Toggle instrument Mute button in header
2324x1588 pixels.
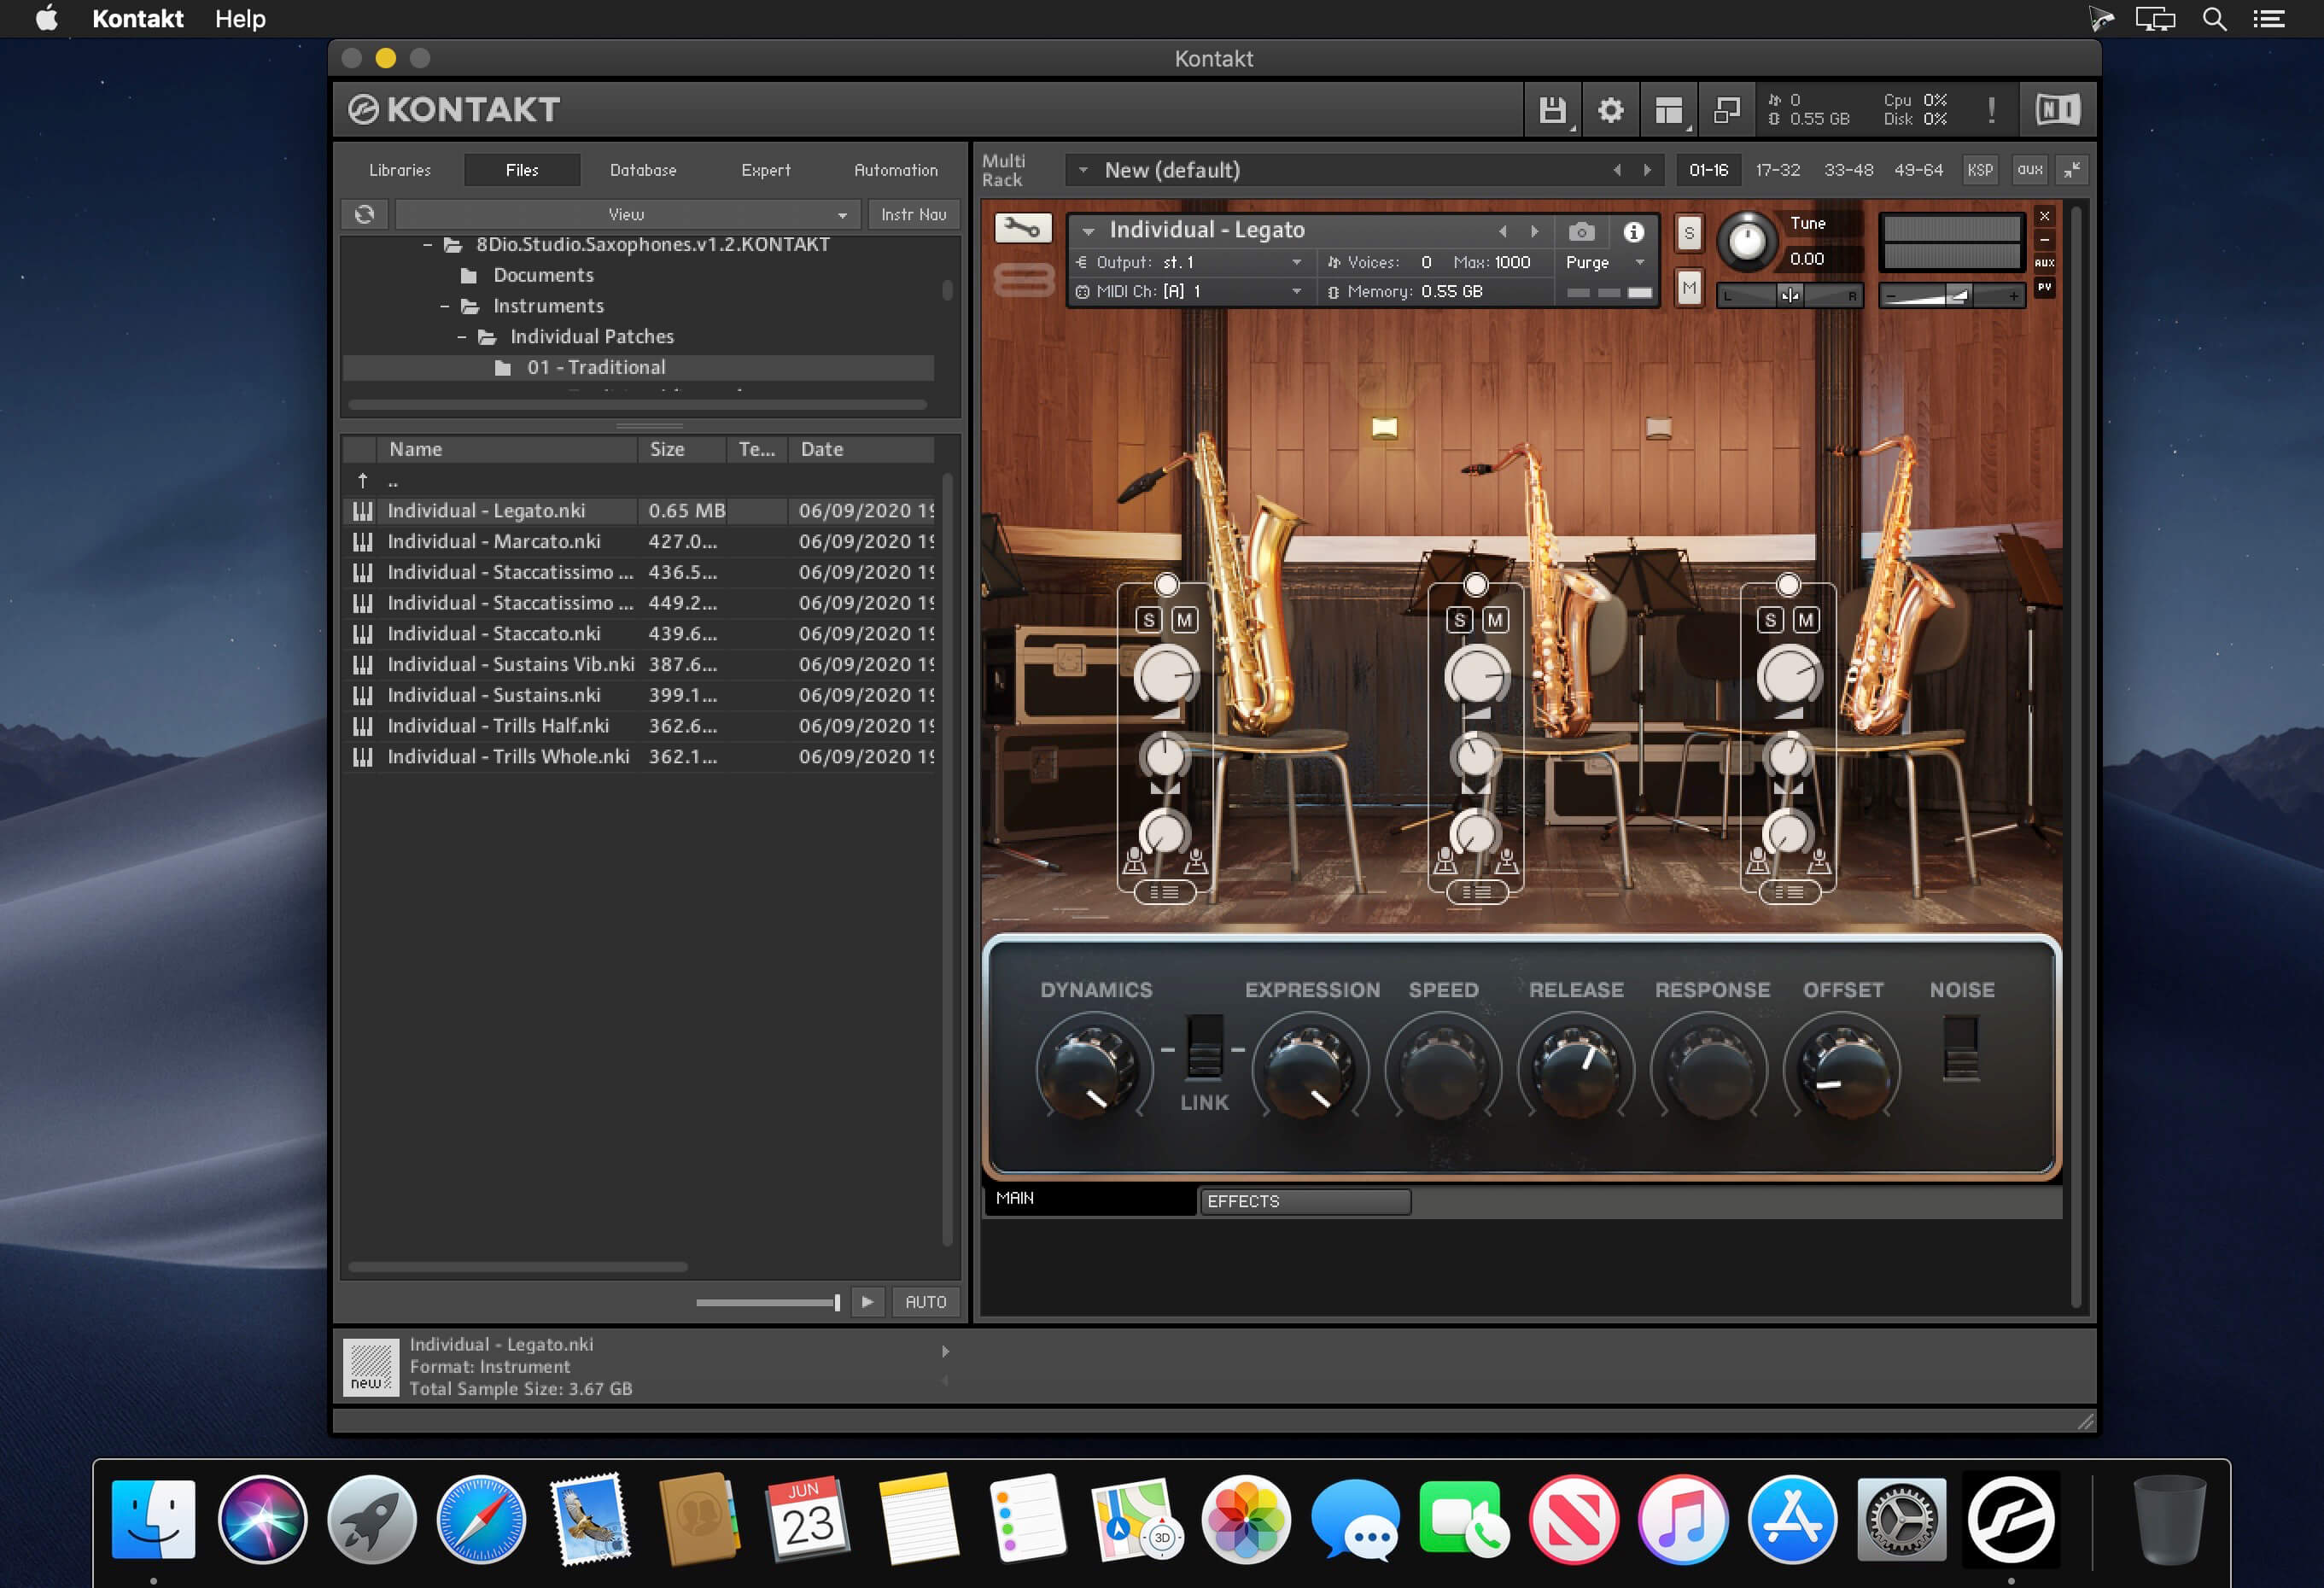click(x=1689, y=288)
